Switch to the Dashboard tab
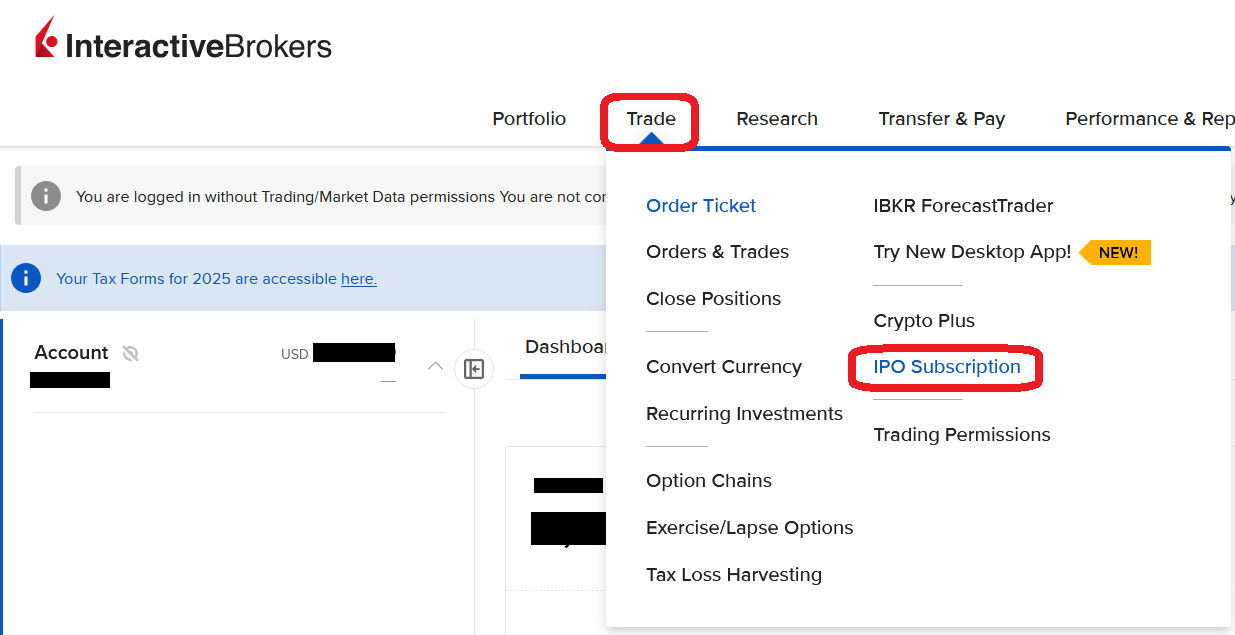 point(565,347)
